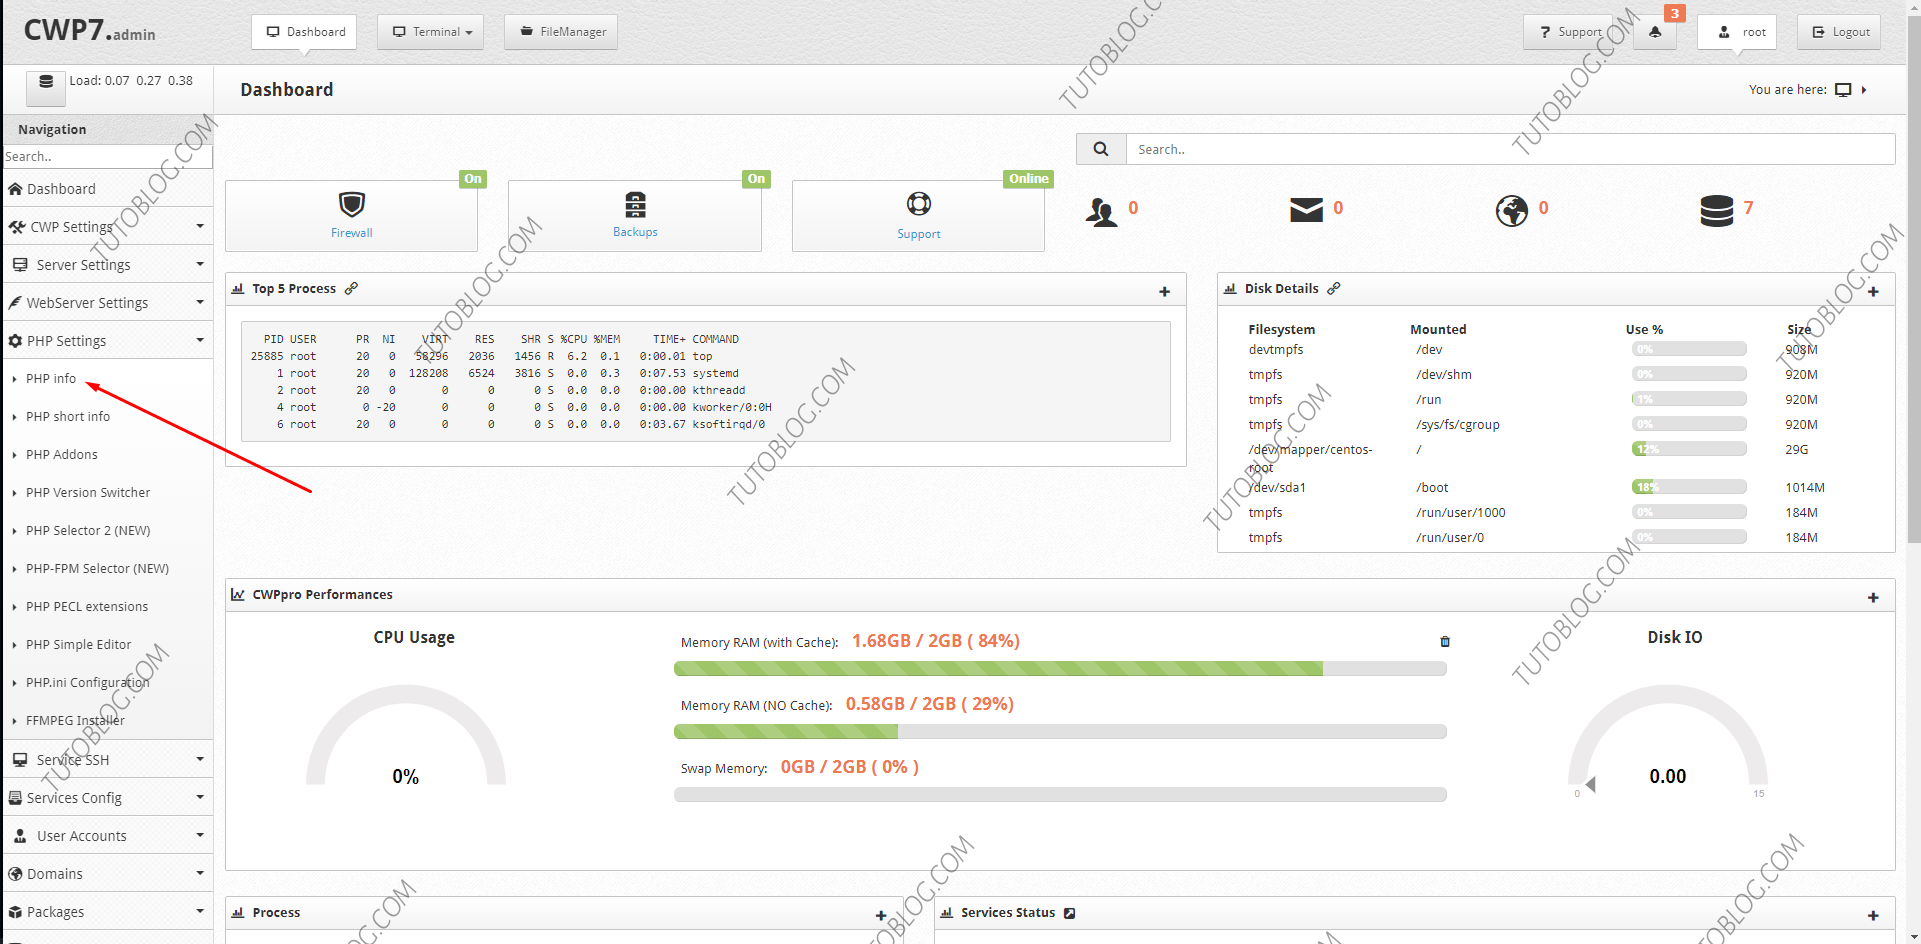Open FileManager from top bar
Image resolution: width=1921 pixels, height=944 pixels.
[x=561, y=32]
